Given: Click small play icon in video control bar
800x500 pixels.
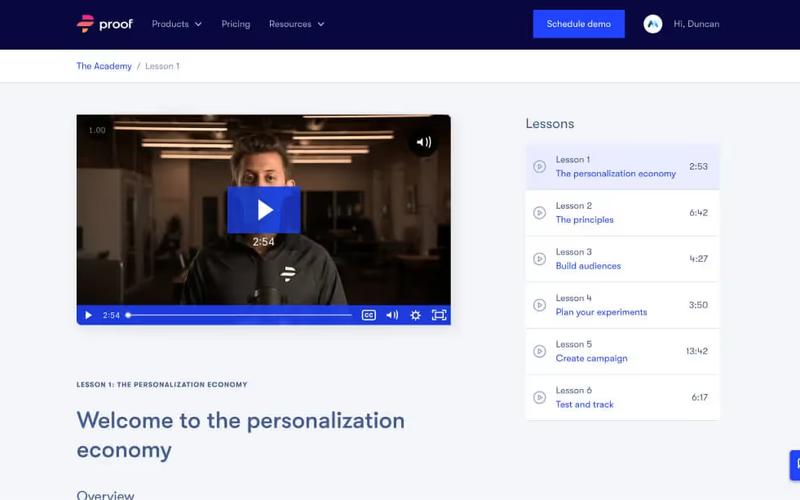Looking at the screenshot, I should point(88,315).
